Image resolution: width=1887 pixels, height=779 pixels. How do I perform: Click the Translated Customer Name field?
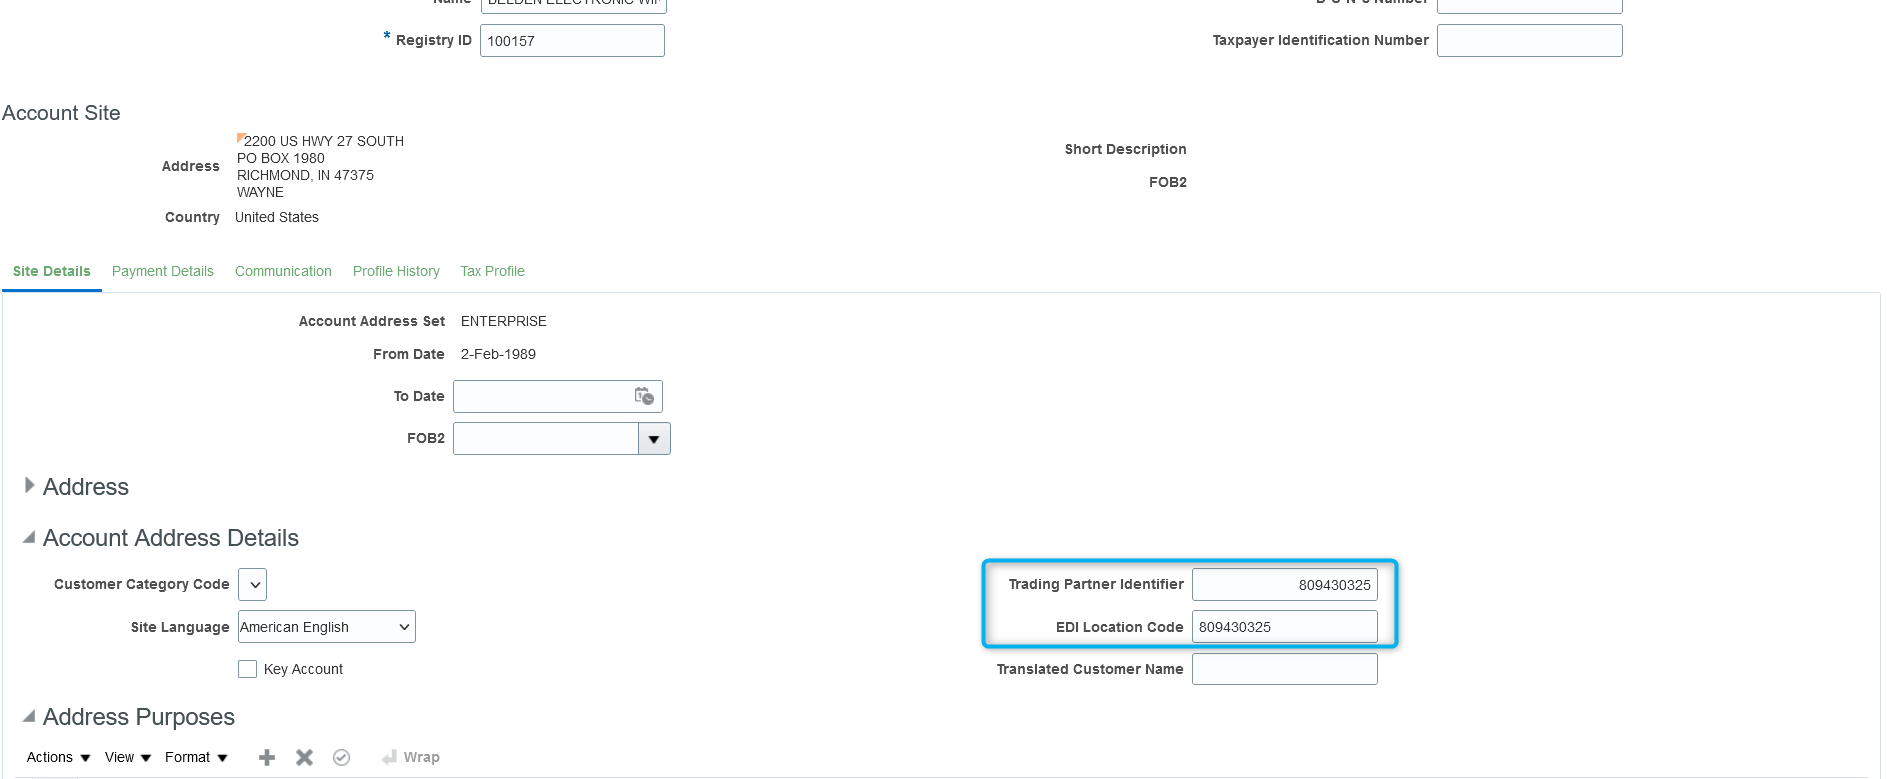1285,669
